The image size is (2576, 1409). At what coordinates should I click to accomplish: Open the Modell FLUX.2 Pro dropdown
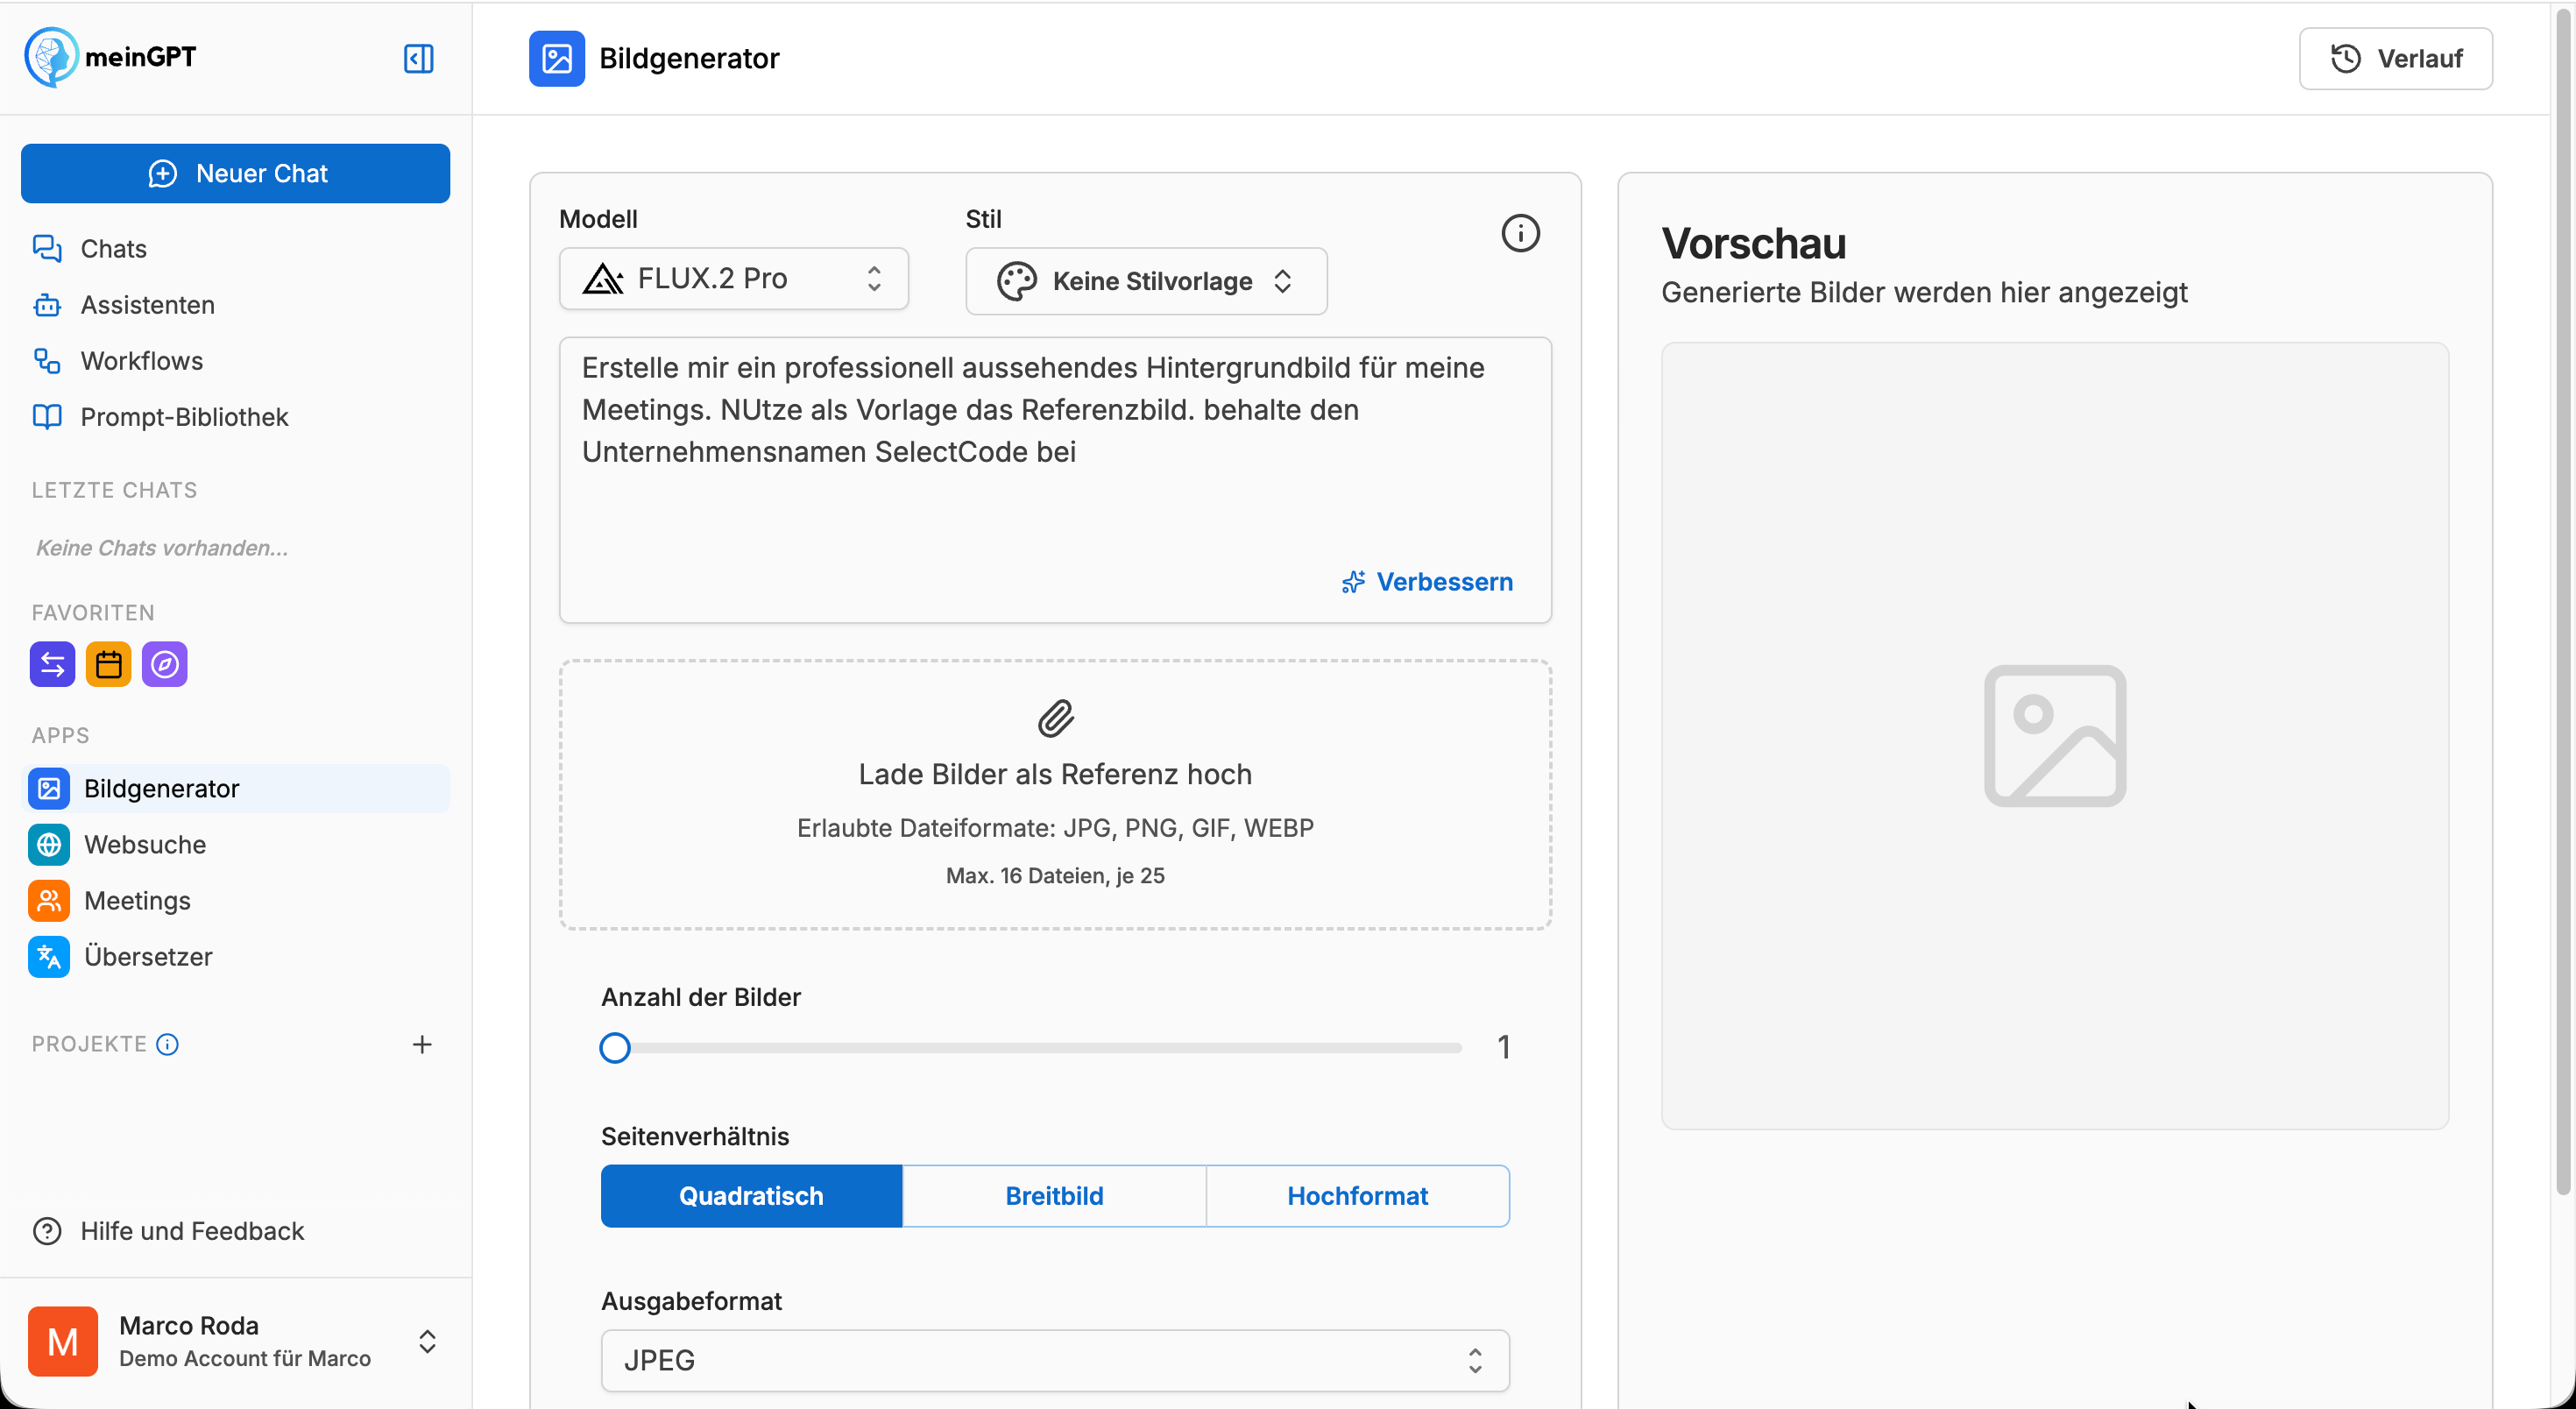click(x=733, y=279)
